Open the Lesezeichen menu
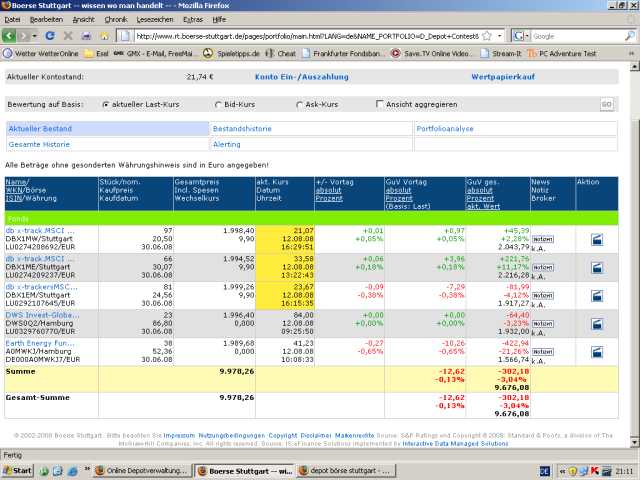Screen dimensions: 640x480 coord(154,19)
